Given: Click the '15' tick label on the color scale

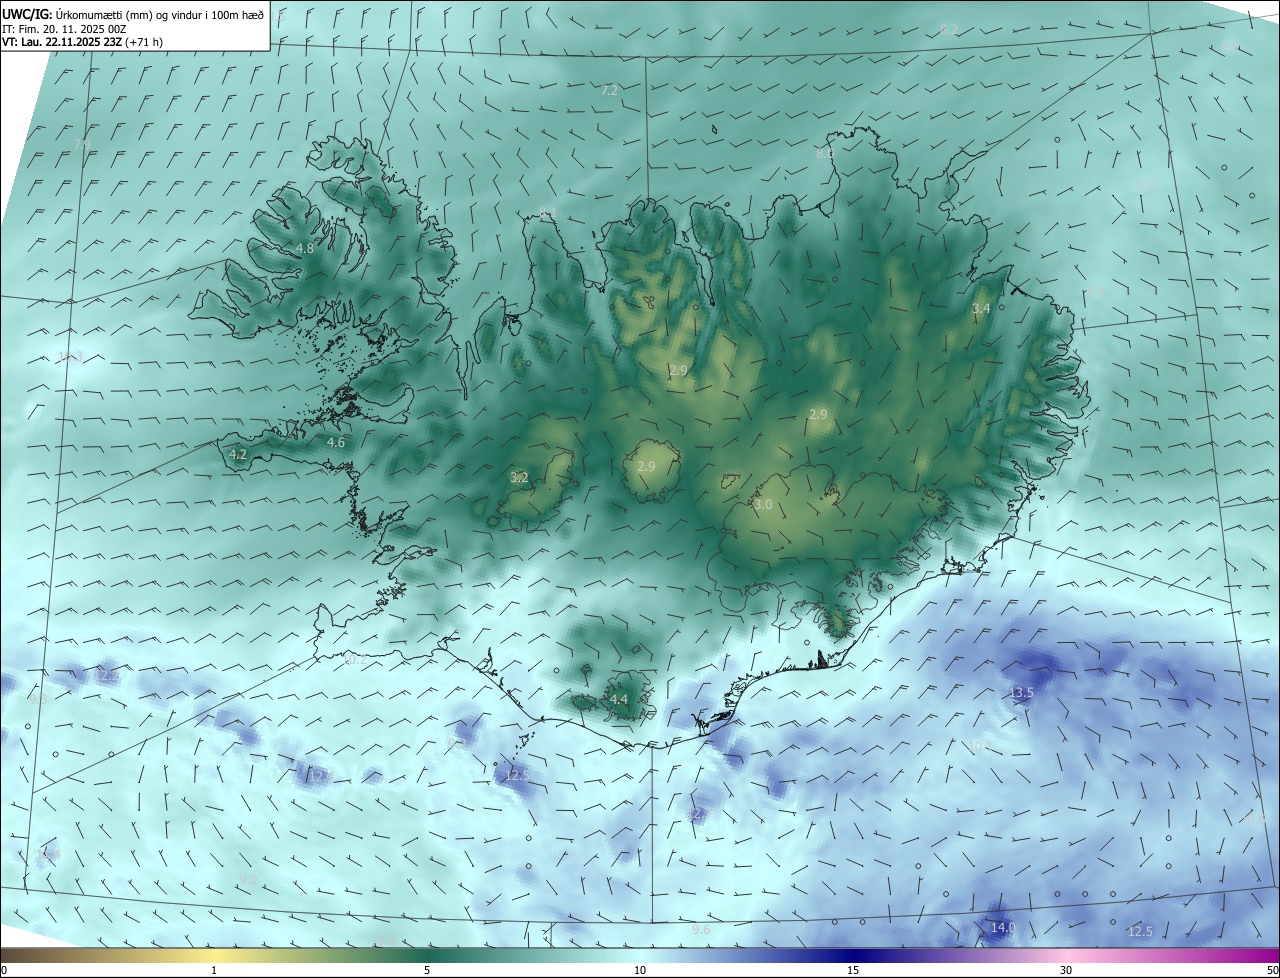Looking at the screenshot, I should coord(853,970).
